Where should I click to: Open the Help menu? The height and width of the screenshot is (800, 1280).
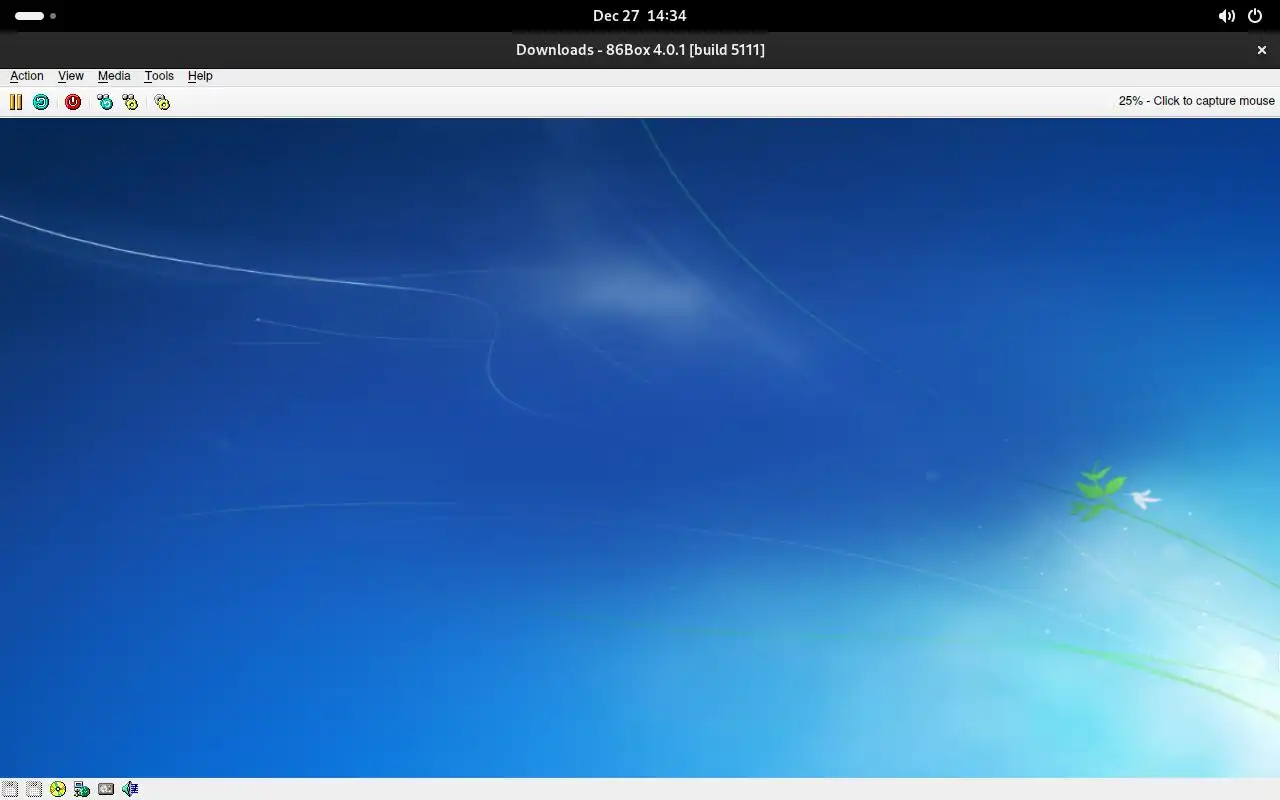200,76
